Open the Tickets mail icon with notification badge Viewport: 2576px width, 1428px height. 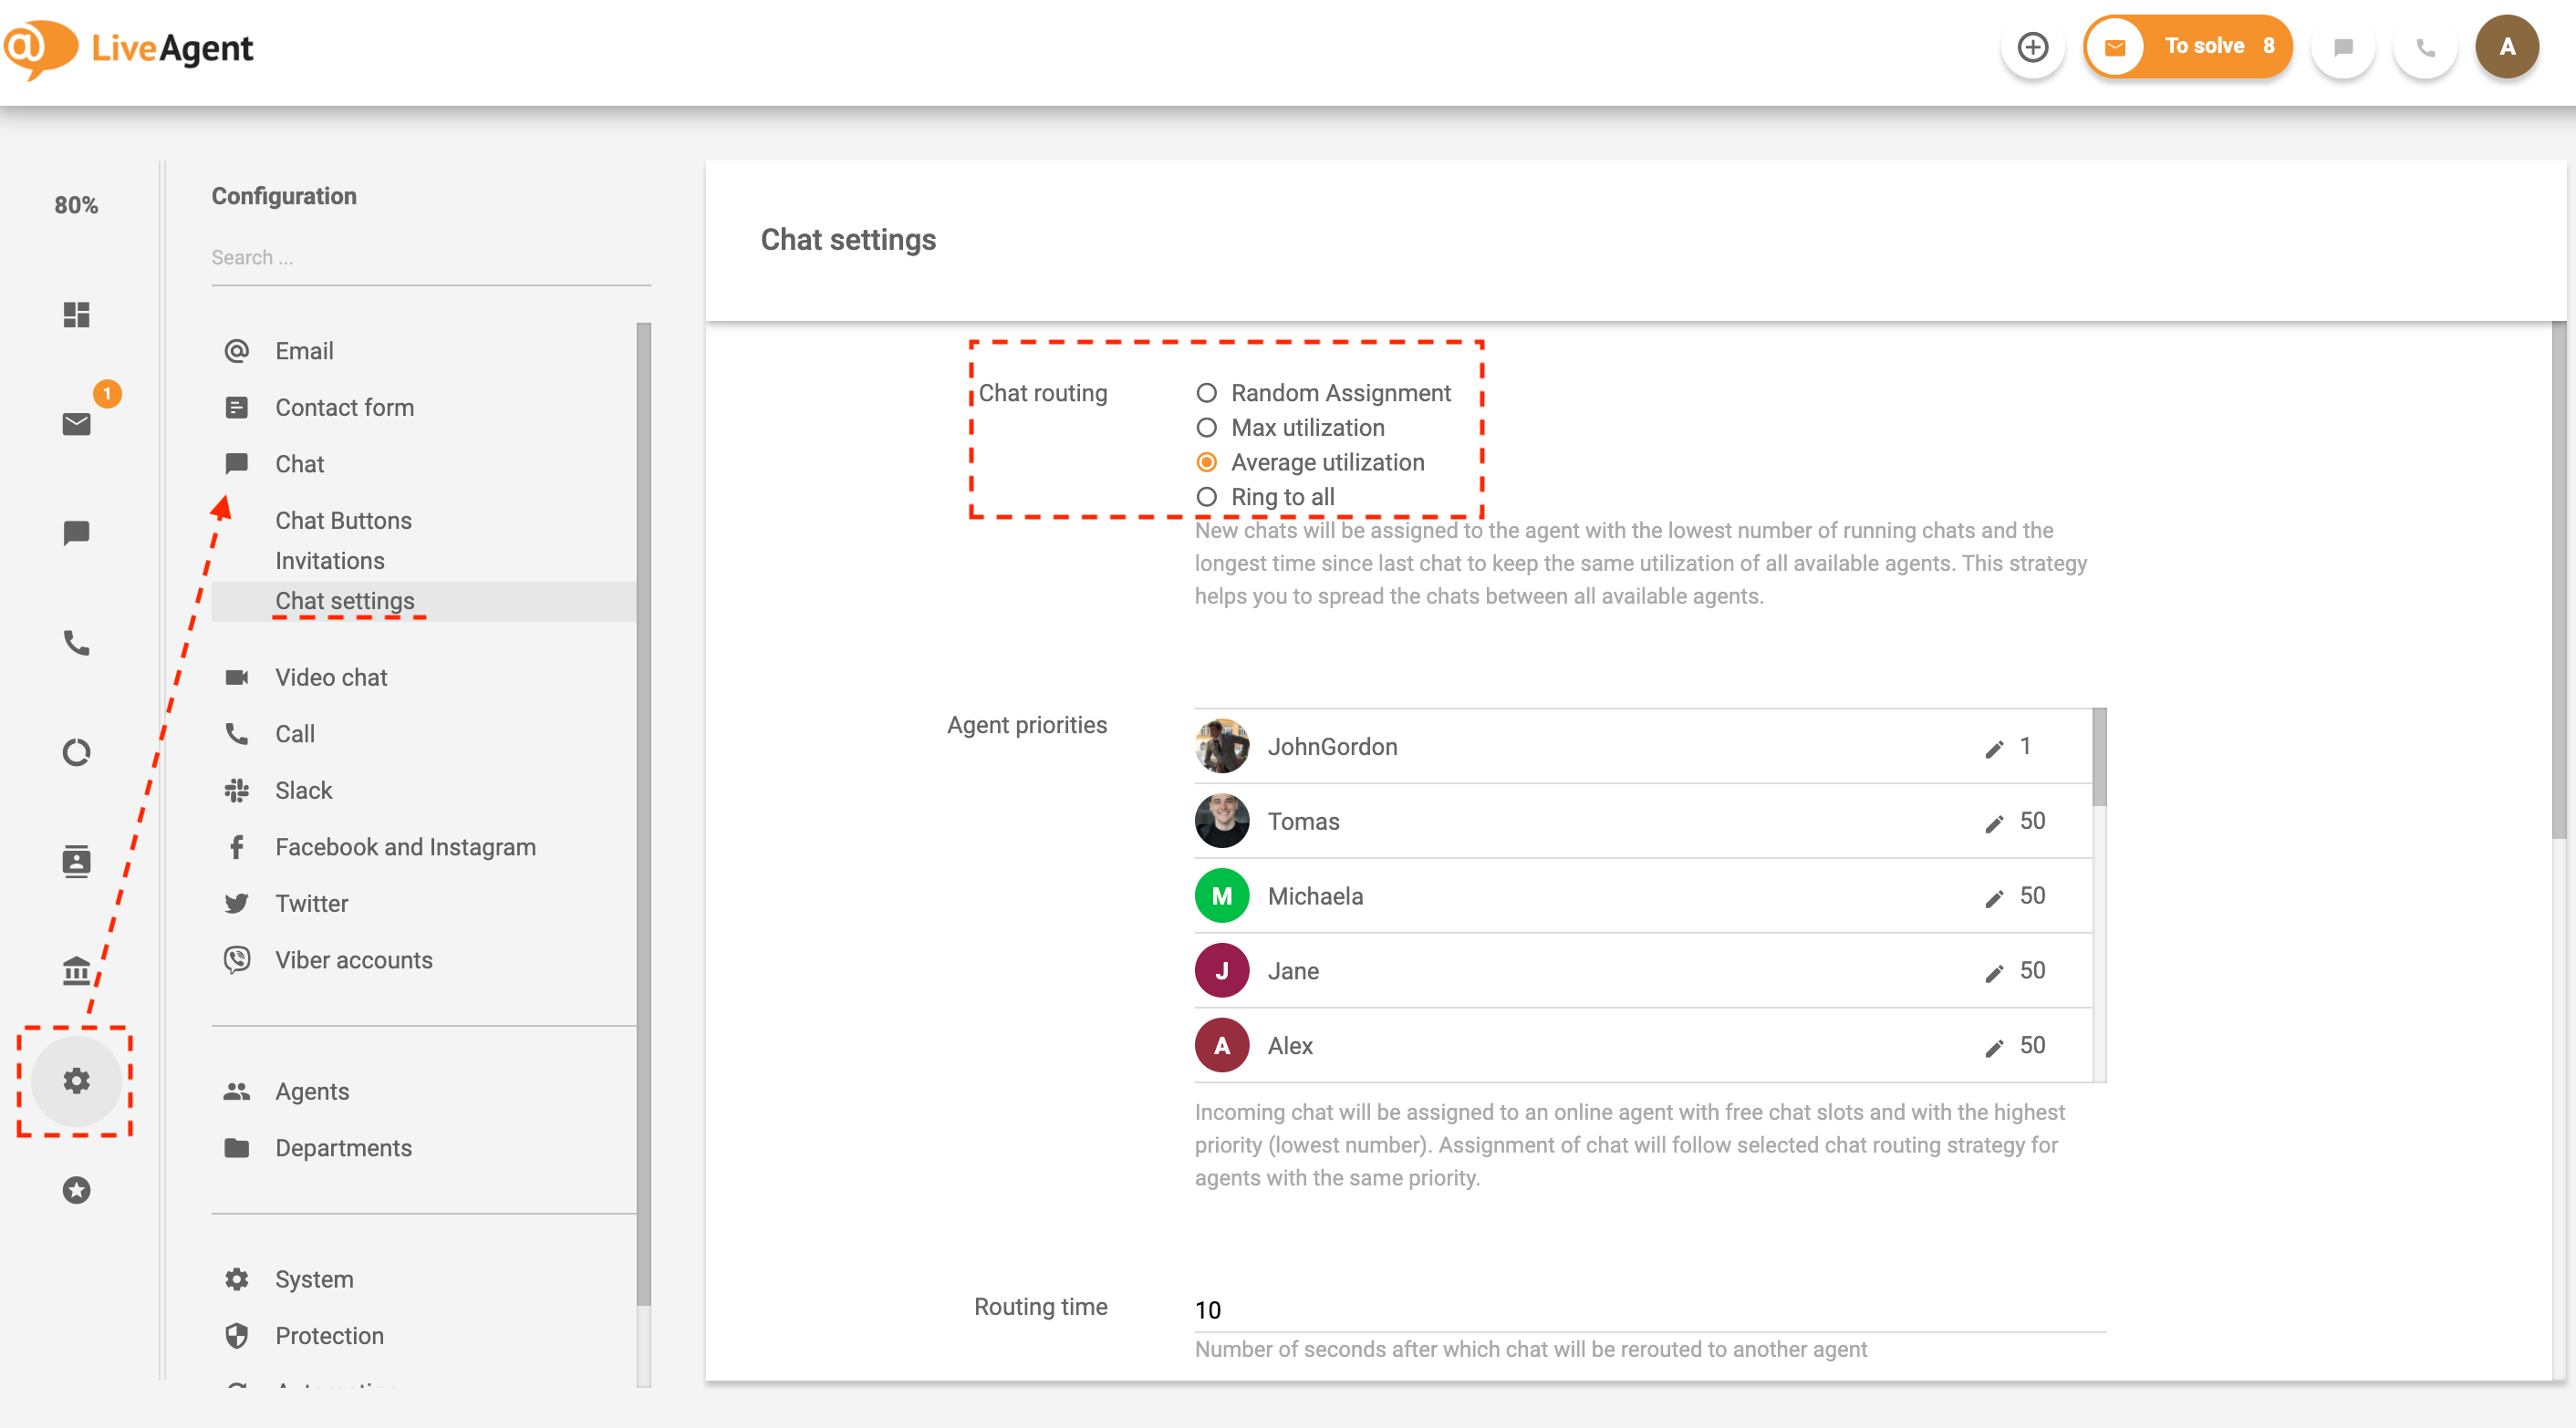click(x=75, y=424)
